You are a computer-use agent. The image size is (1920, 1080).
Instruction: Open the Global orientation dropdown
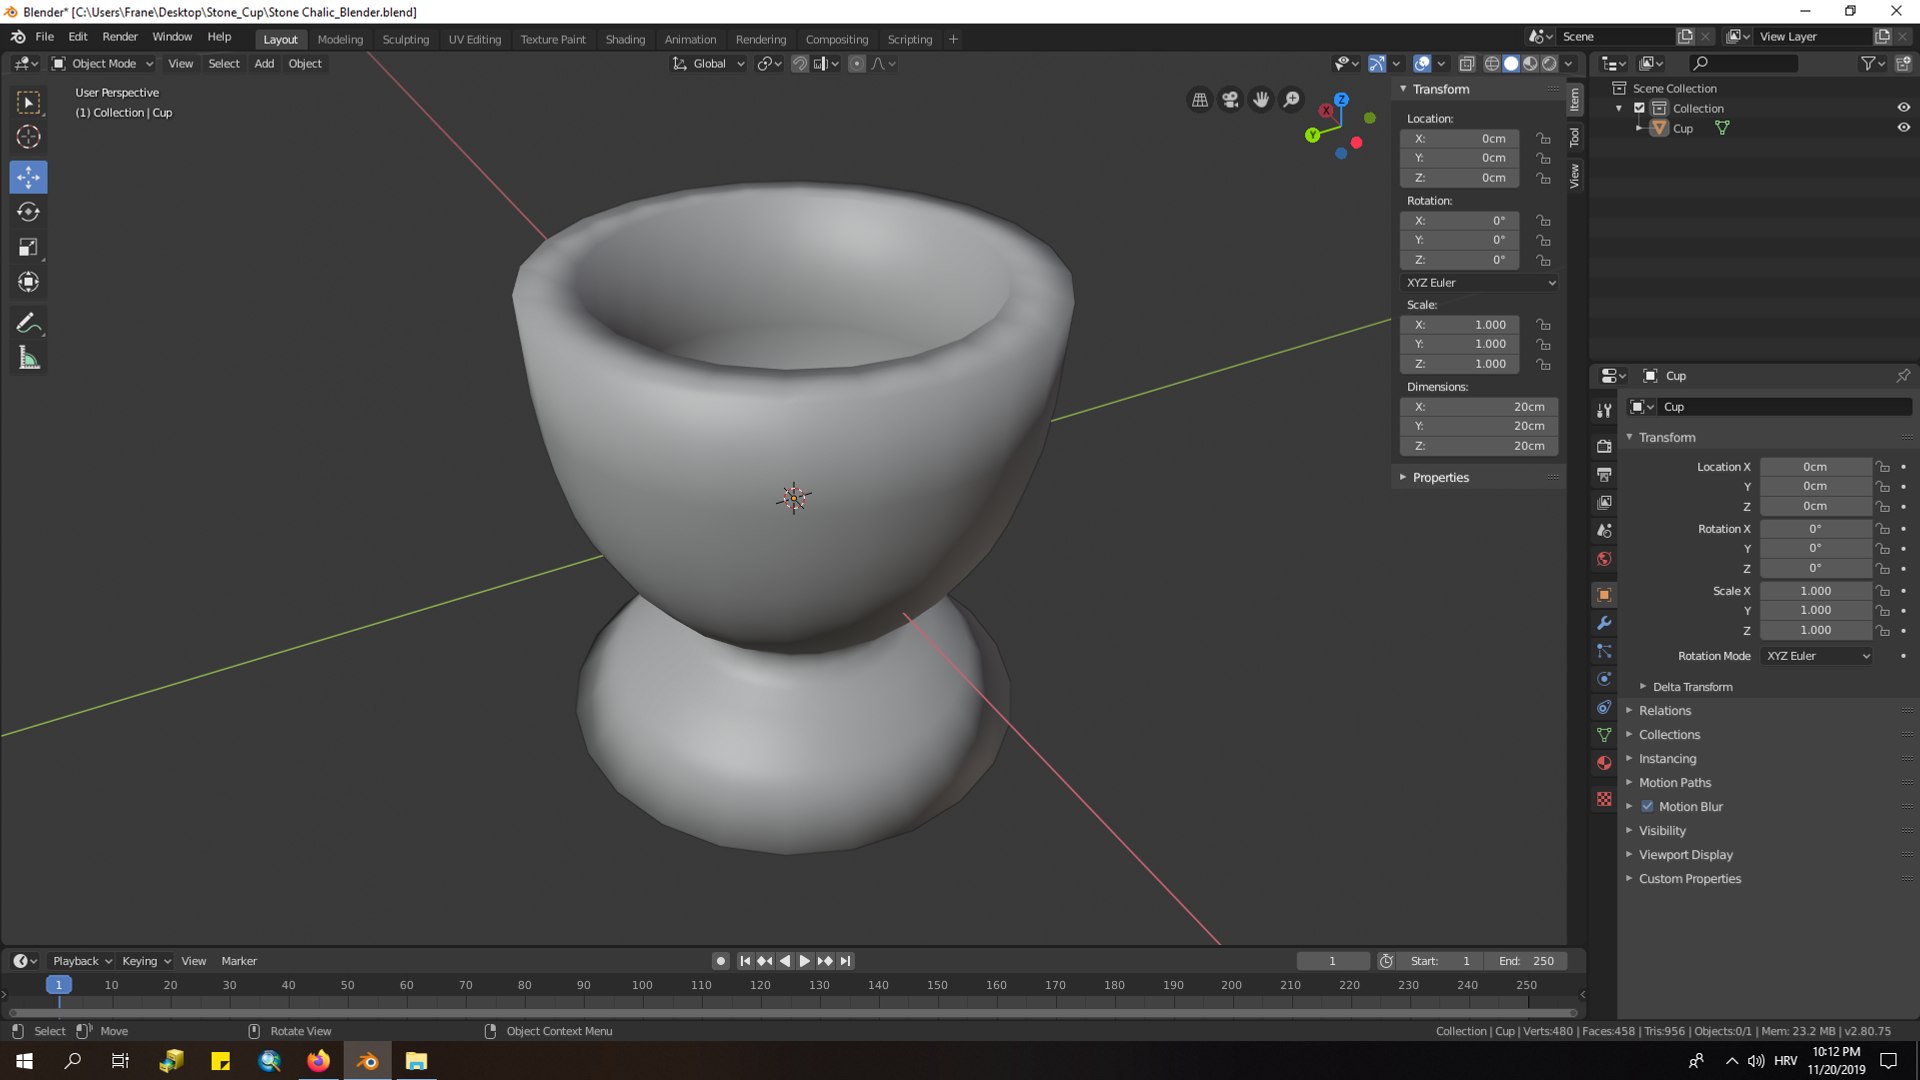708,63
